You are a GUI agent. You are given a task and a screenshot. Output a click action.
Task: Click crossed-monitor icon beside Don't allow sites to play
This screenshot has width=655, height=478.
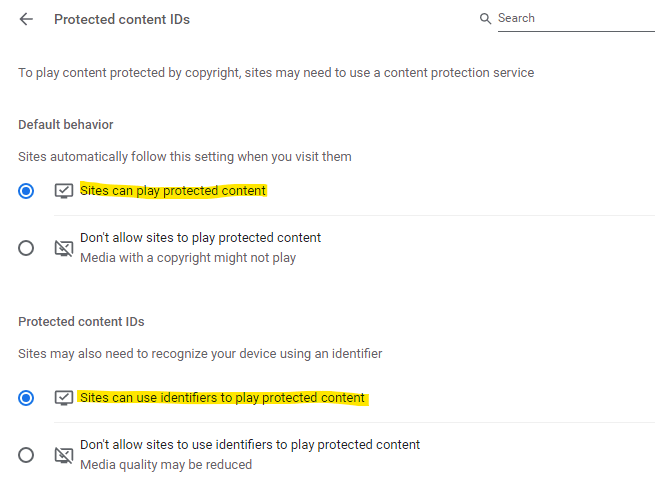click(64, 248)
